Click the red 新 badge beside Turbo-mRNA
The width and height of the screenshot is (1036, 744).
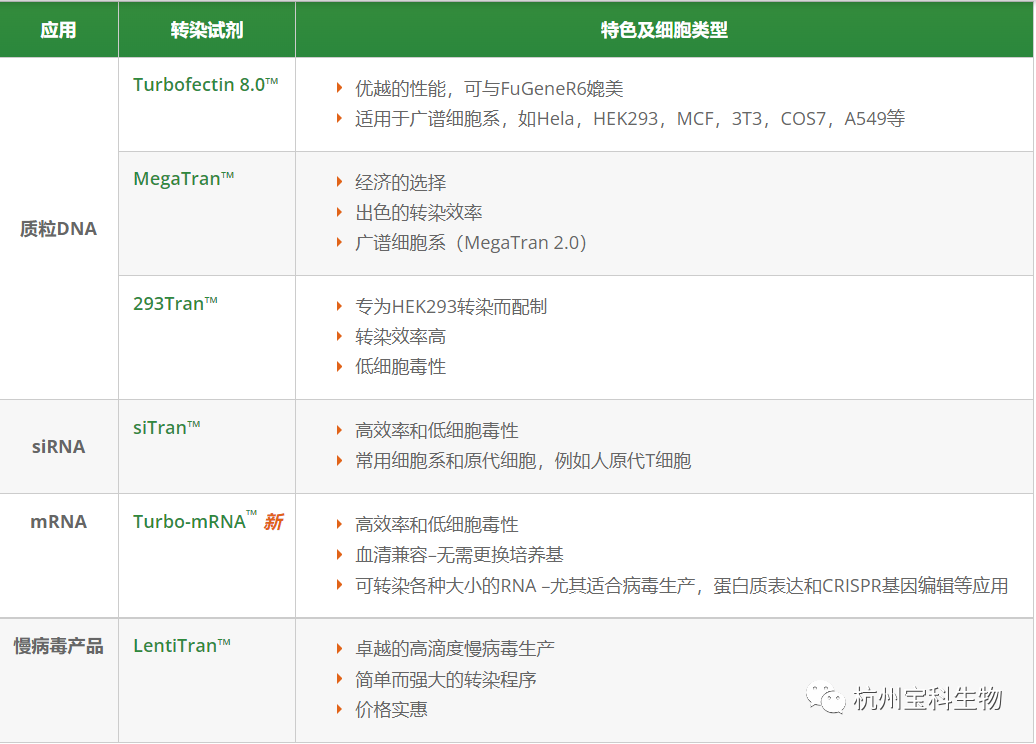(x=274, y=522)
